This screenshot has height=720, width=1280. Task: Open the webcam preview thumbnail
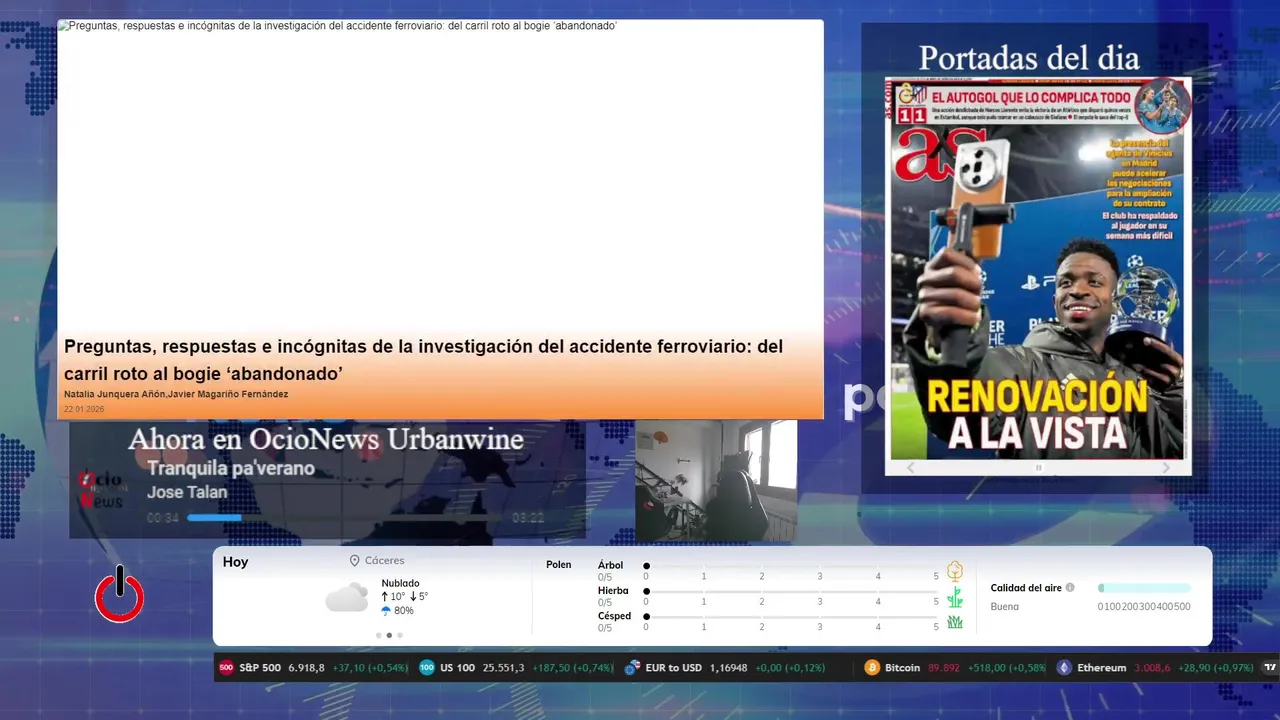[716, 480]
